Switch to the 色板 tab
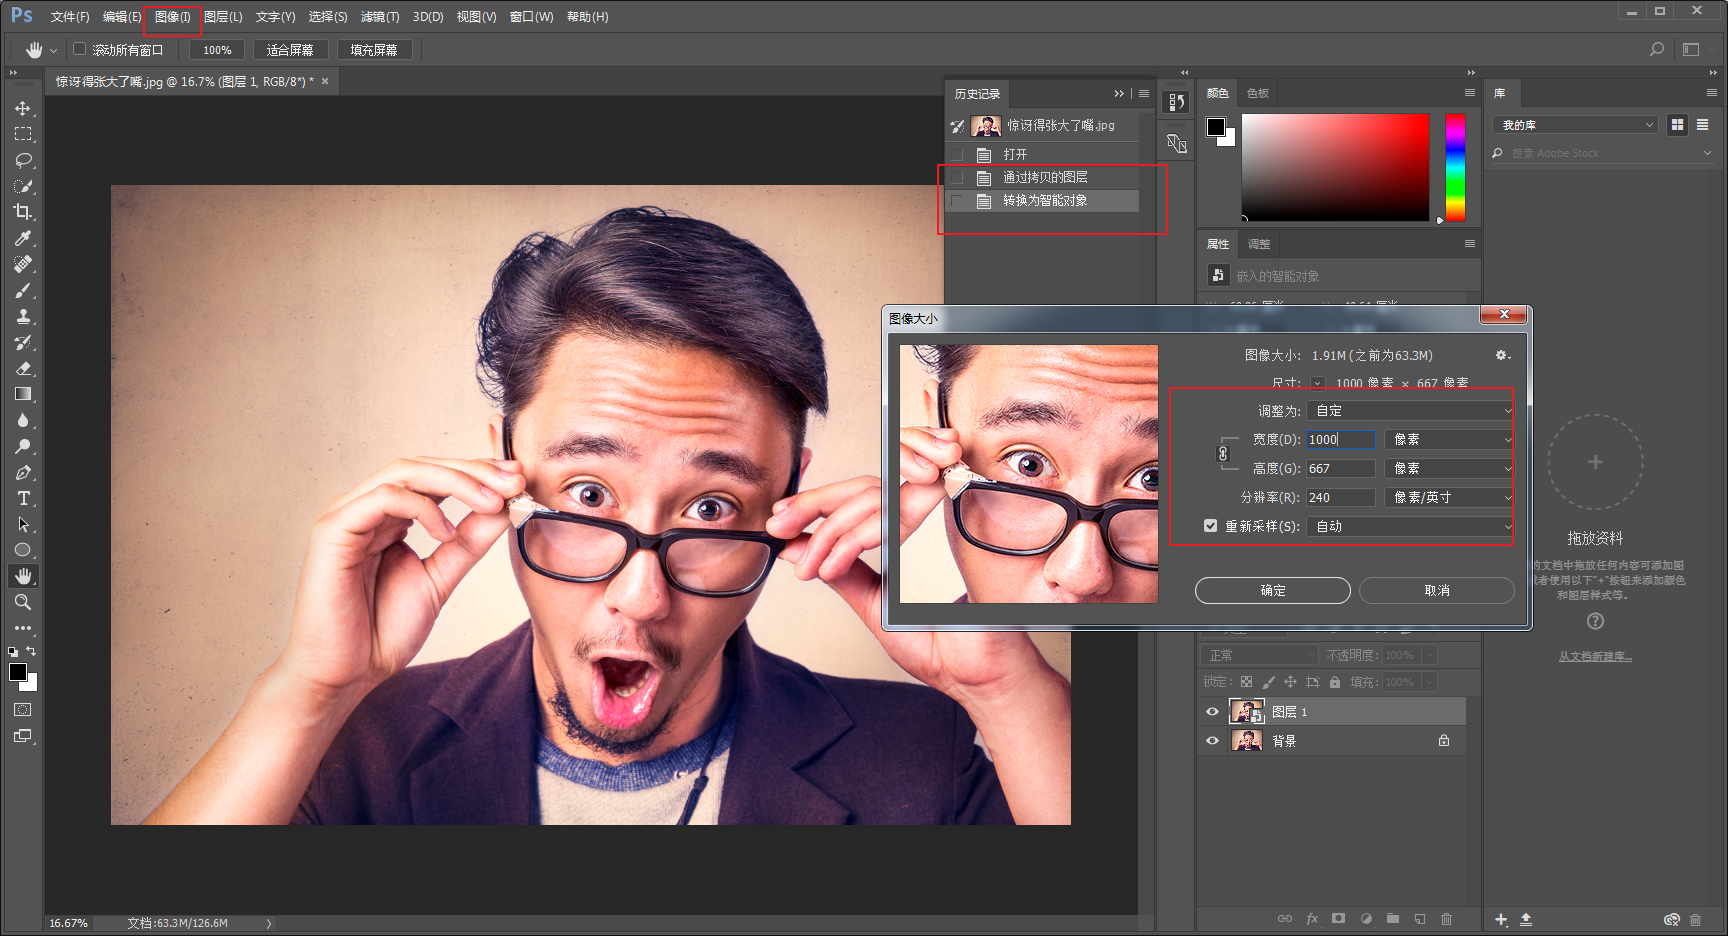Image resolution: width=1728 pixels, height=936 pixels. [x=1258, y=93]
